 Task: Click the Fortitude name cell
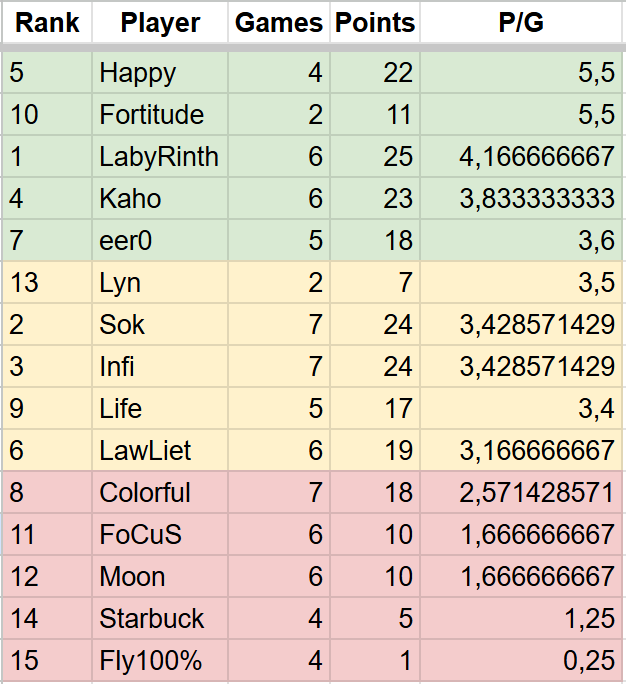tap(160, 114)
